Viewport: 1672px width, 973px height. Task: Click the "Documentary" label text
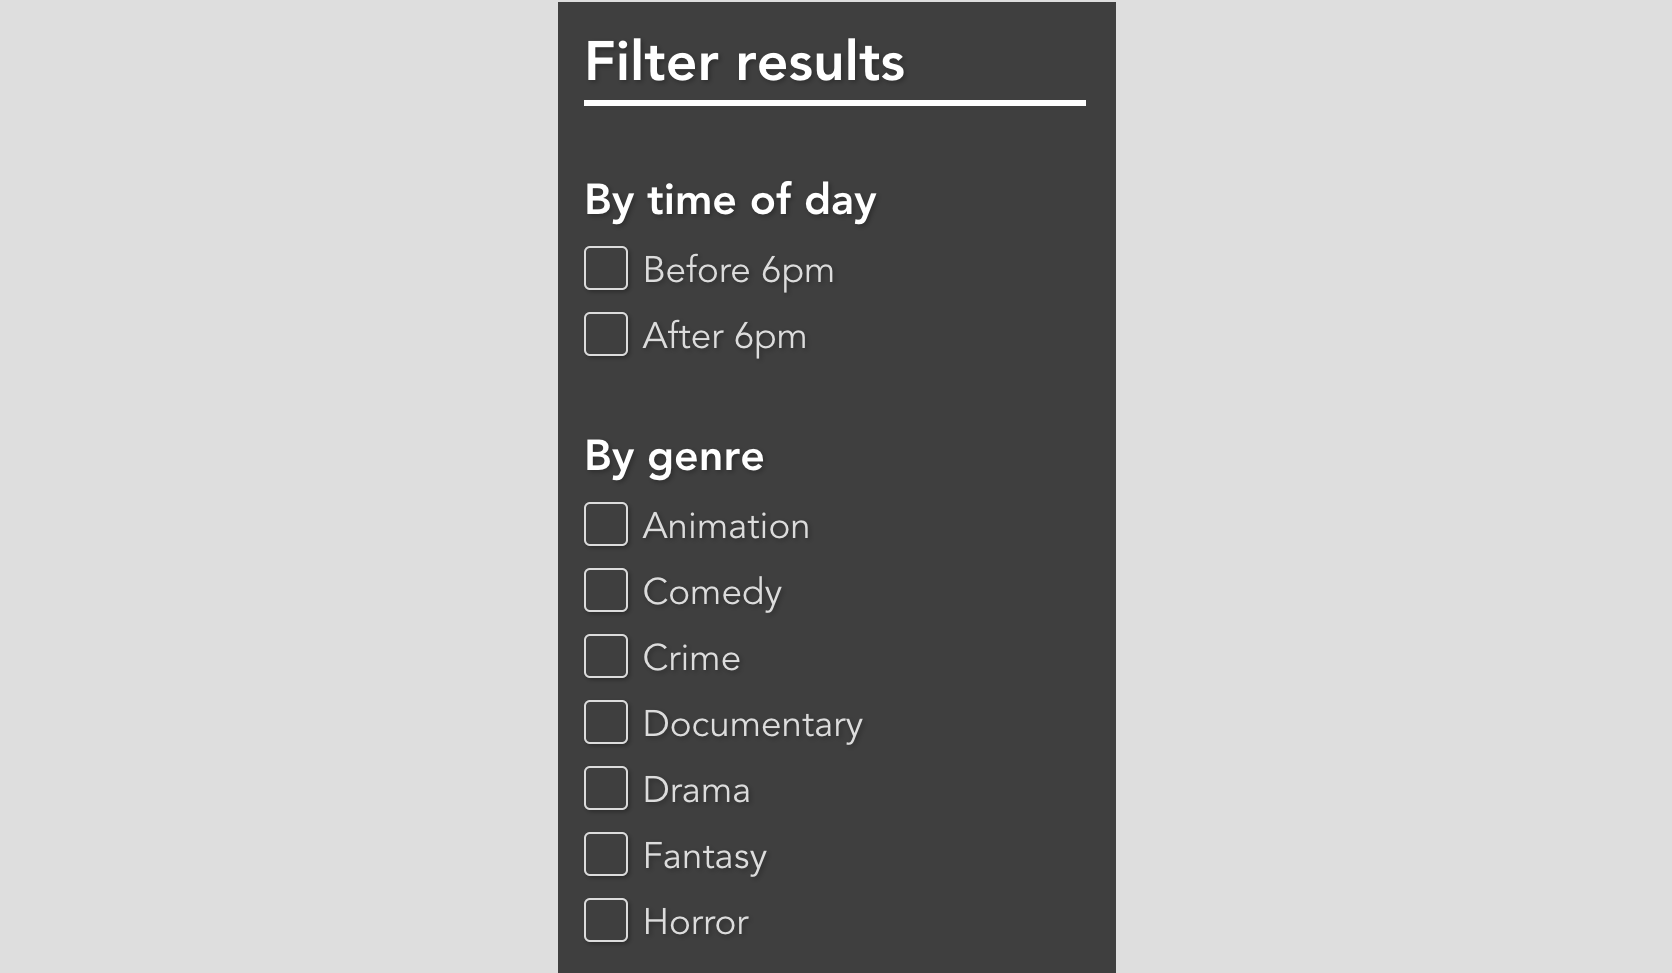[x=752, y=724]
